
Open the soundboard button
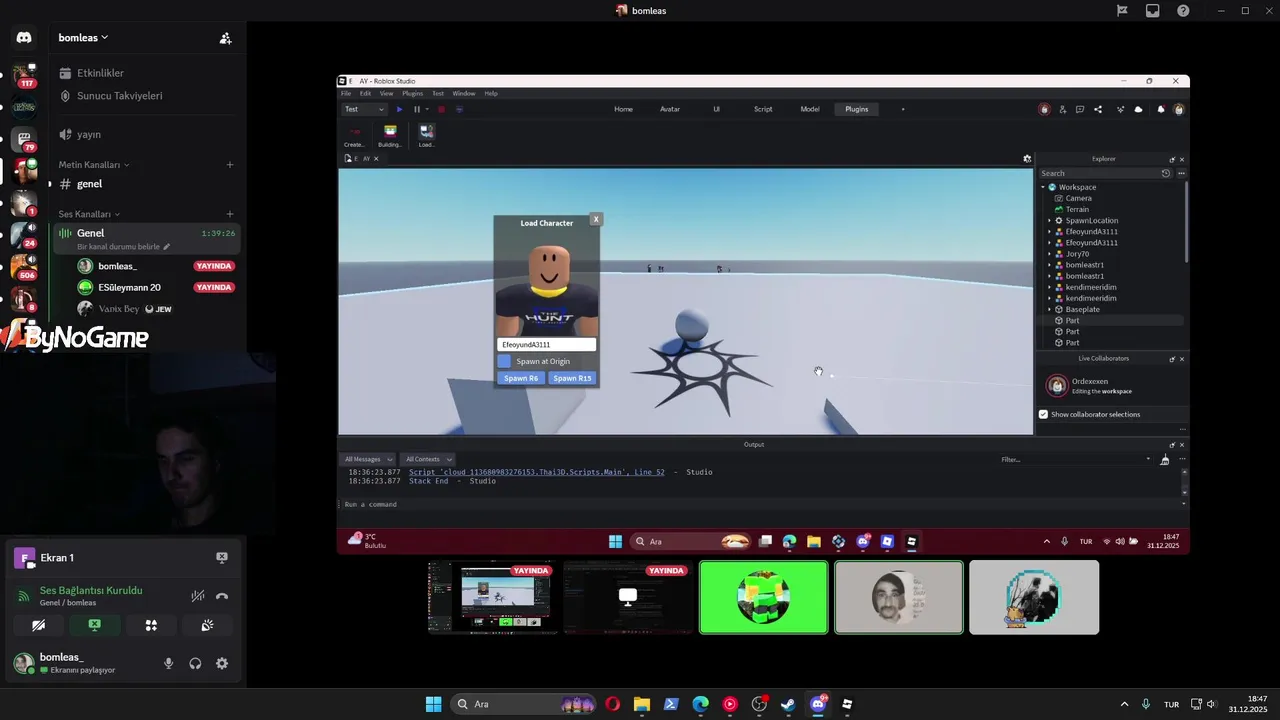[208, 625]
